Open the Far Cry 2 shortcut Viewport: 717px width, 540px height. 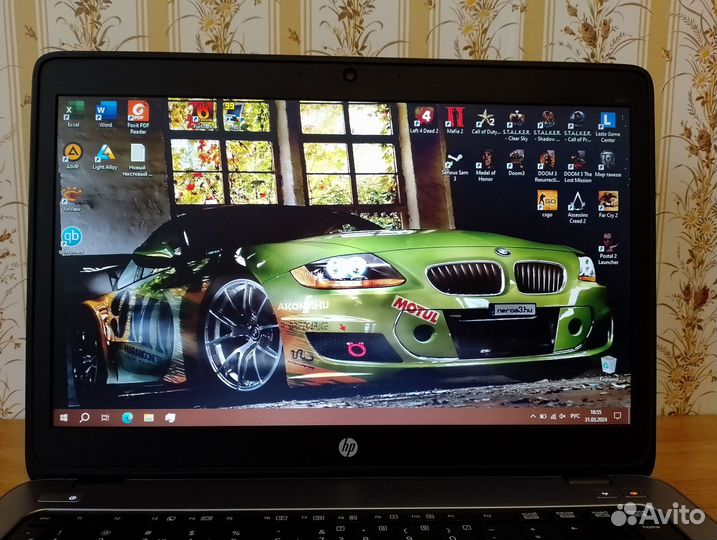coord(607,201)
